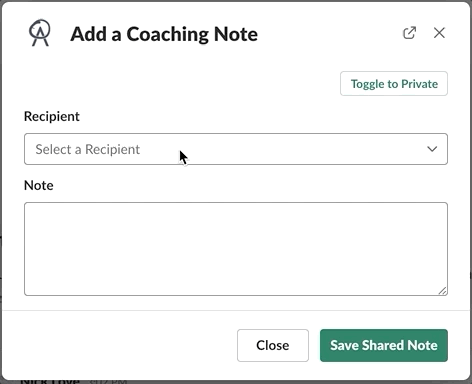Click the top of the Note box
472x384 pixels.
(236, 208)
